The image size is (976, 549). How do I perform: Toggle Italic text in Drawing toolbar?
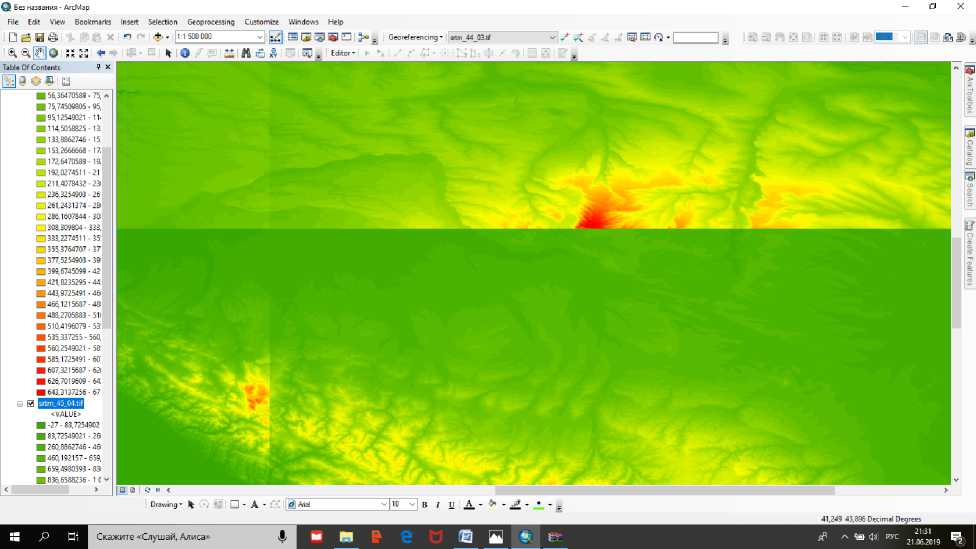tap(438, 505)
